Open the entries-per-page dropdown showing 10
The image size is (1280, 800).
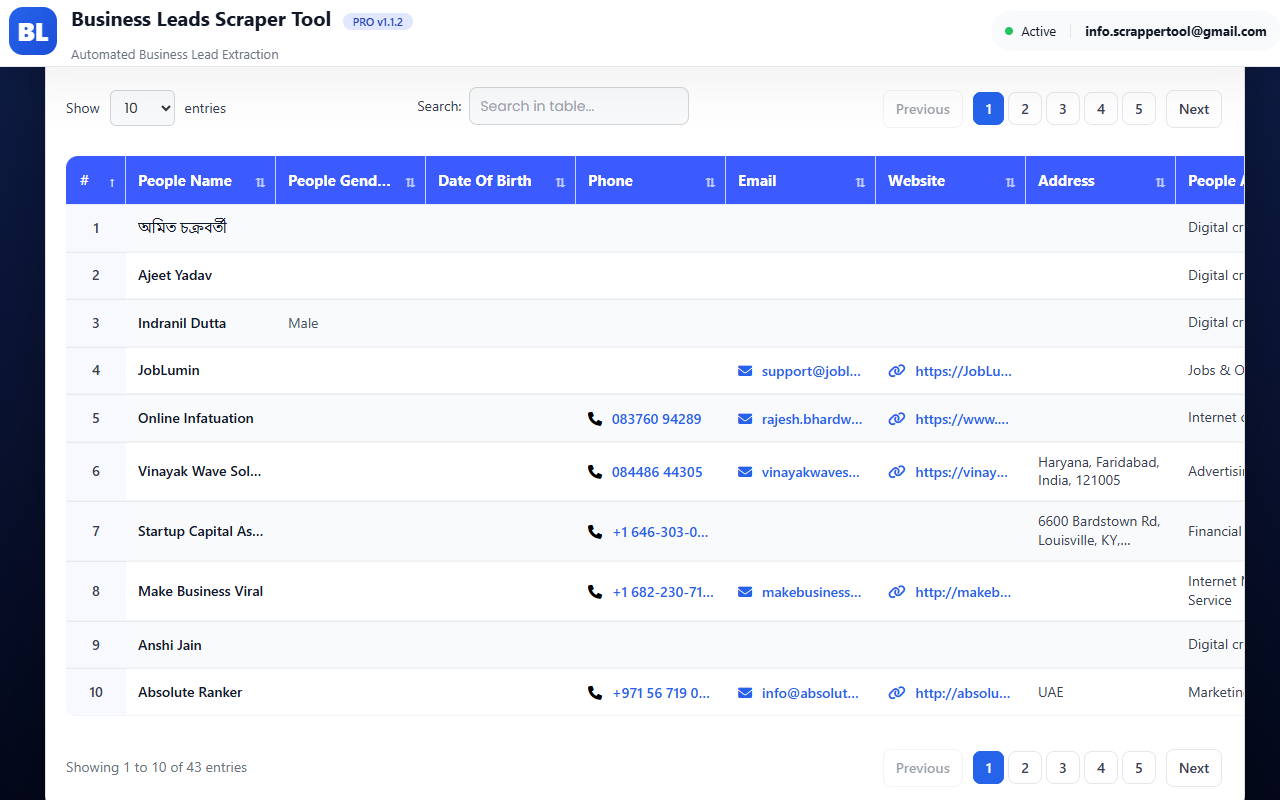point(142,108)
